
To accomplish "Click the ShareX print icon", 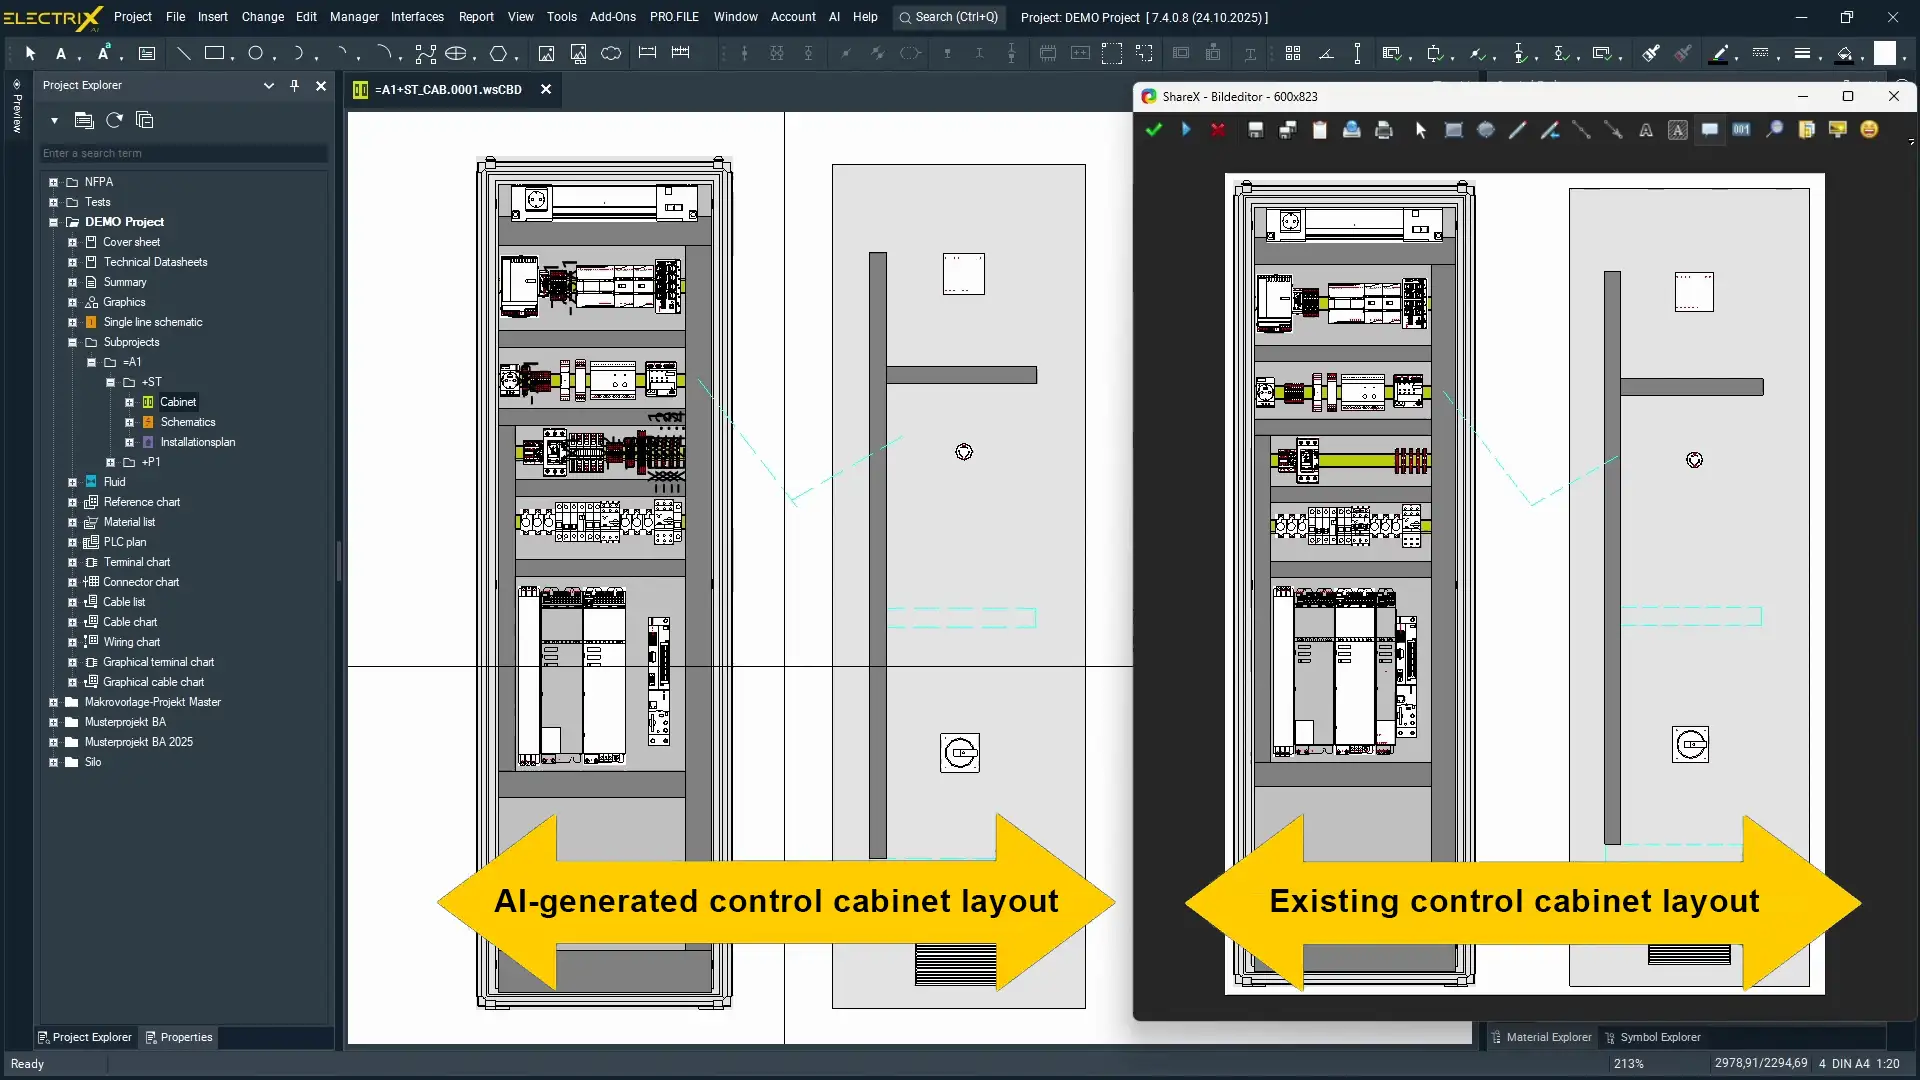I will coord(1384,130).
